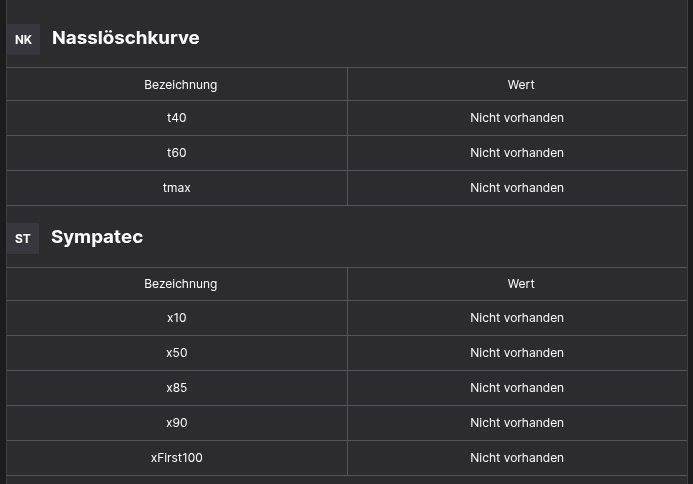Select the x90 row label
This screenshot has height=484, width=693.
click(x=176, y=423)
